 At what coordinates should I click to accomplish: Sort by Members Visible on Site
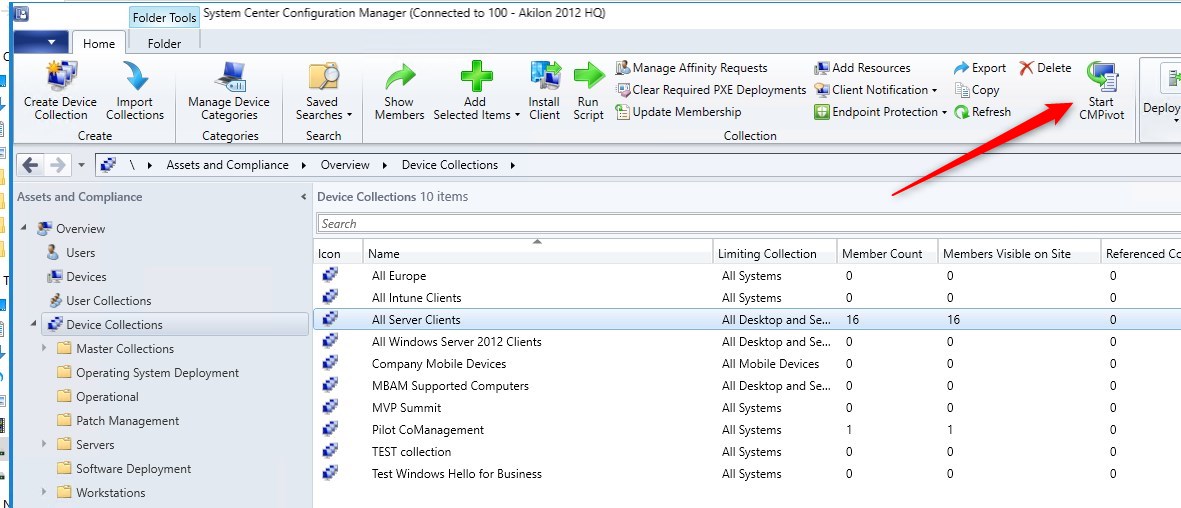coord(1019,254)
